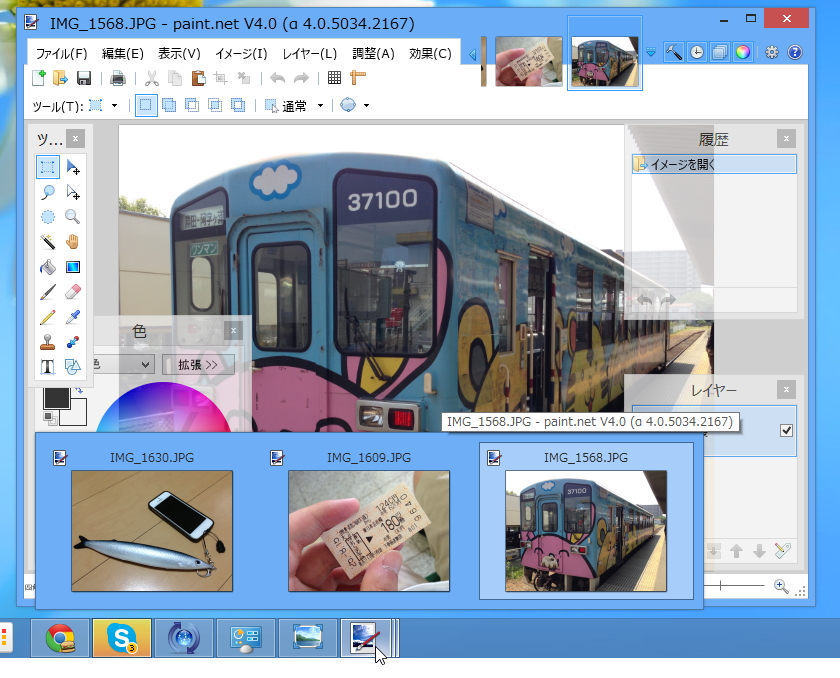Select the Gradient tool
This screenshot has width=840, height=678.
tap(73, 267)
